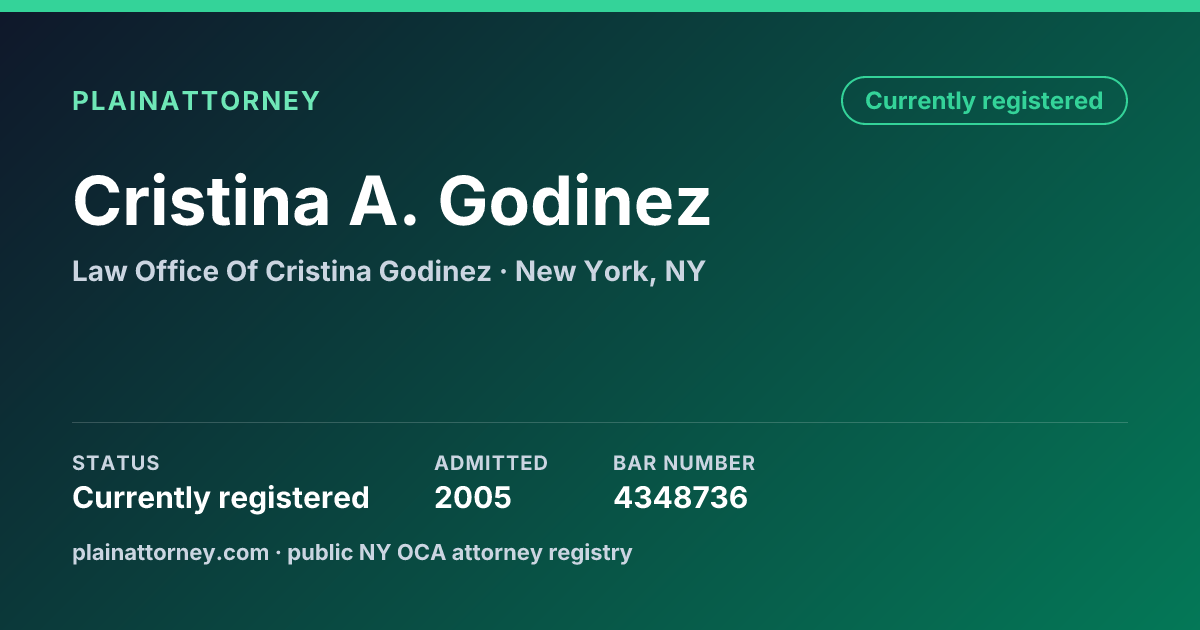Click the word registered inside pill badge
This screenshot has height=630, width=1200.
(x=1042, y=101)
